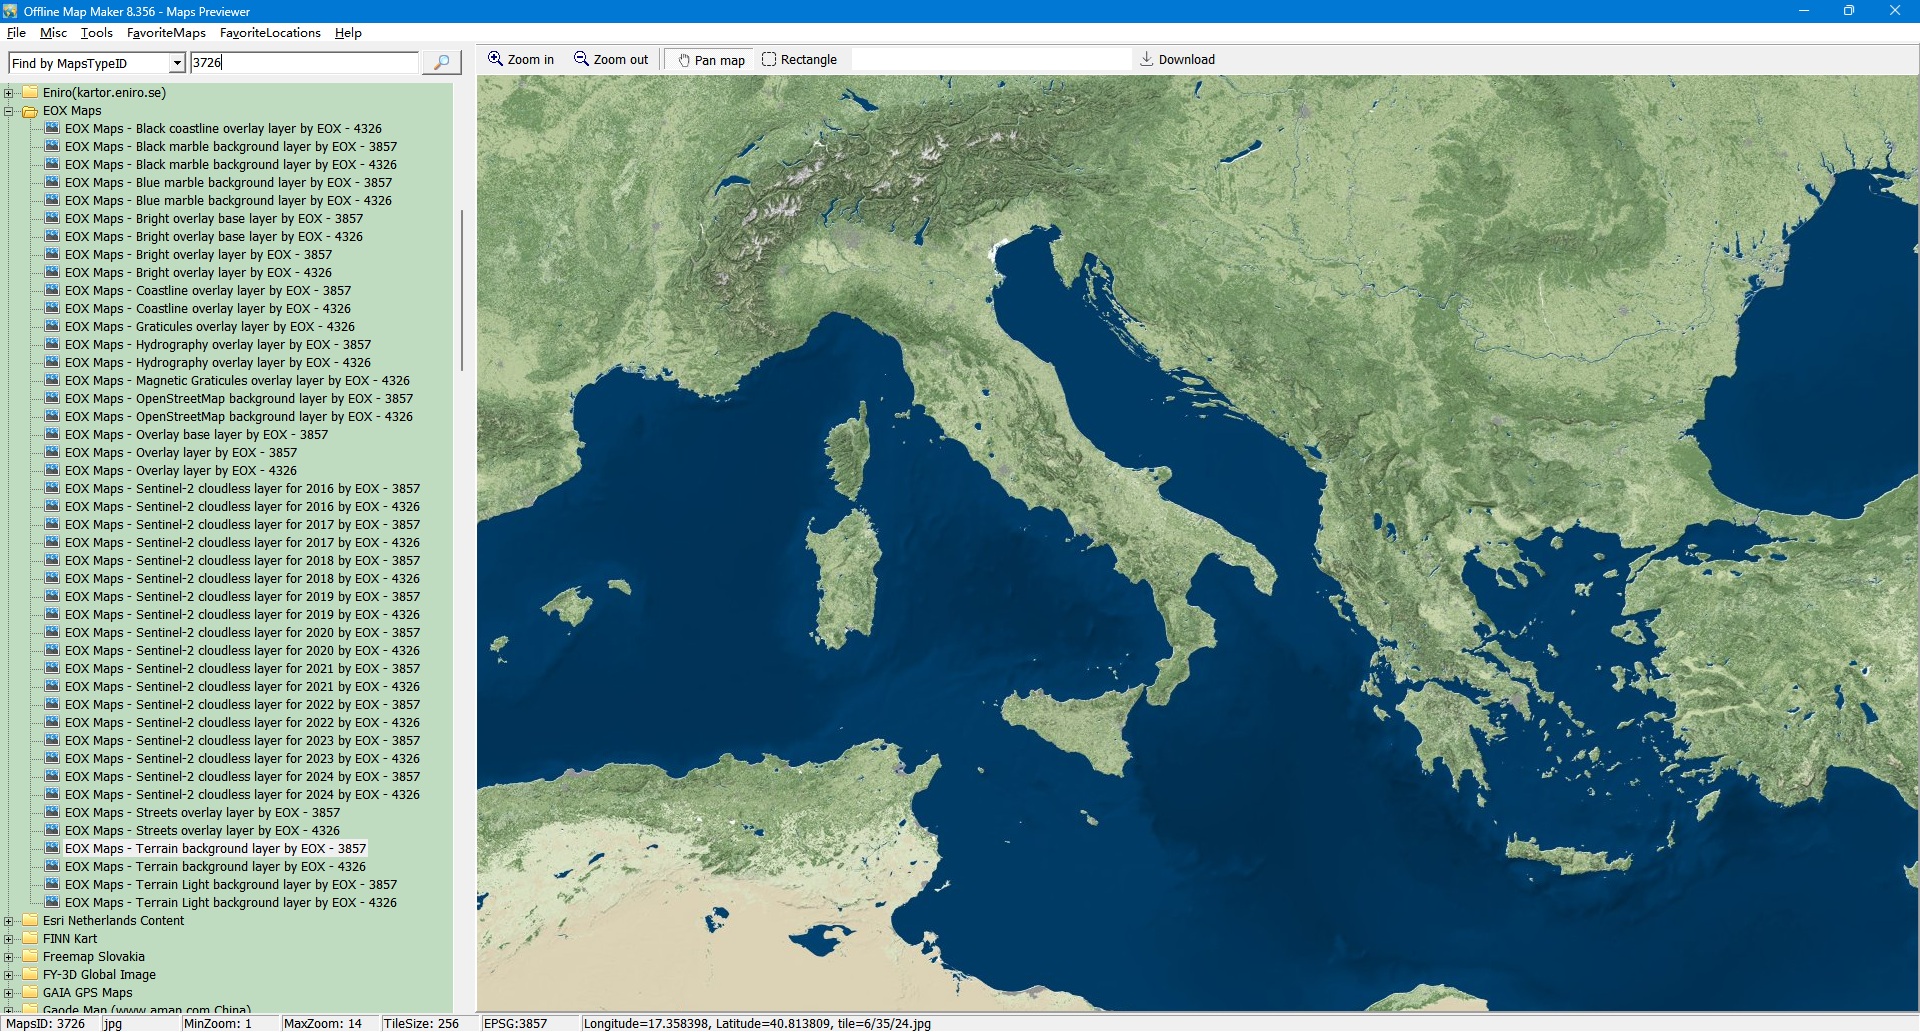Click the Download arrow icon
The image size is (1920, 1032).
(x=1147, y=59)
